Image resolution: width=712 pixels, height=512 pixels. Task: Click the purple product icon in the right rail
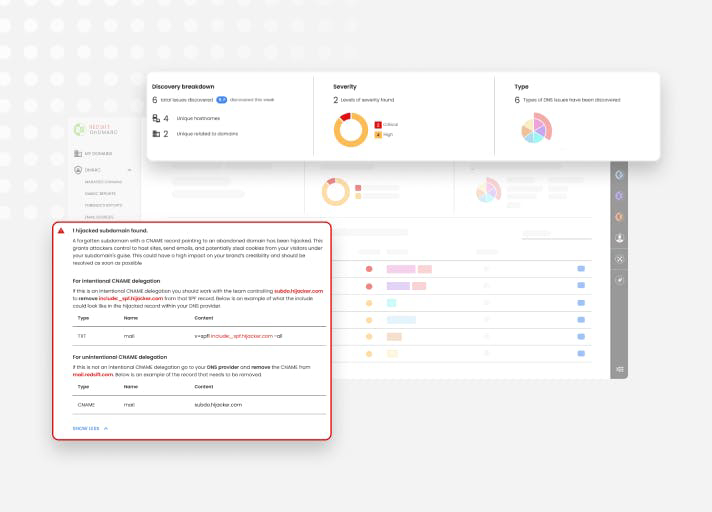[x=619, y=196]
